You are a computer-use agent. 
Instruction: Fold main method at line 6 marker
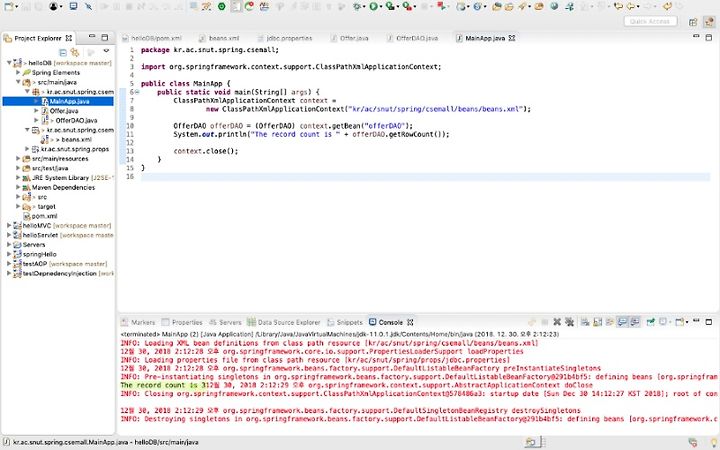point(137,92)
